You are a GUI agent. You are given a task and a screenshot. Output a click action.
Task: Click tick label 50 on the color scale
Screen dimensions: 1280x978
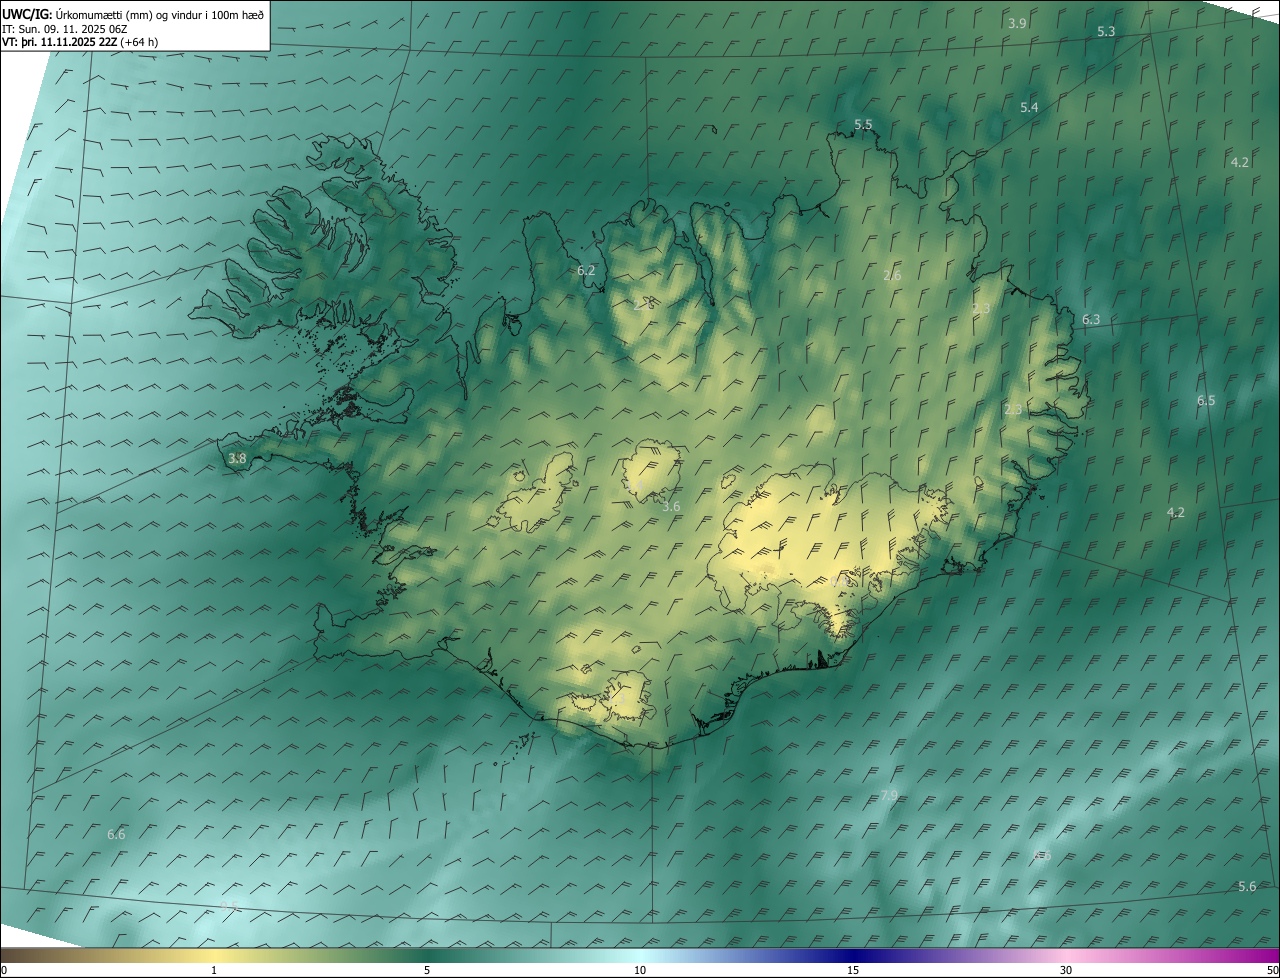(1272, 970)
